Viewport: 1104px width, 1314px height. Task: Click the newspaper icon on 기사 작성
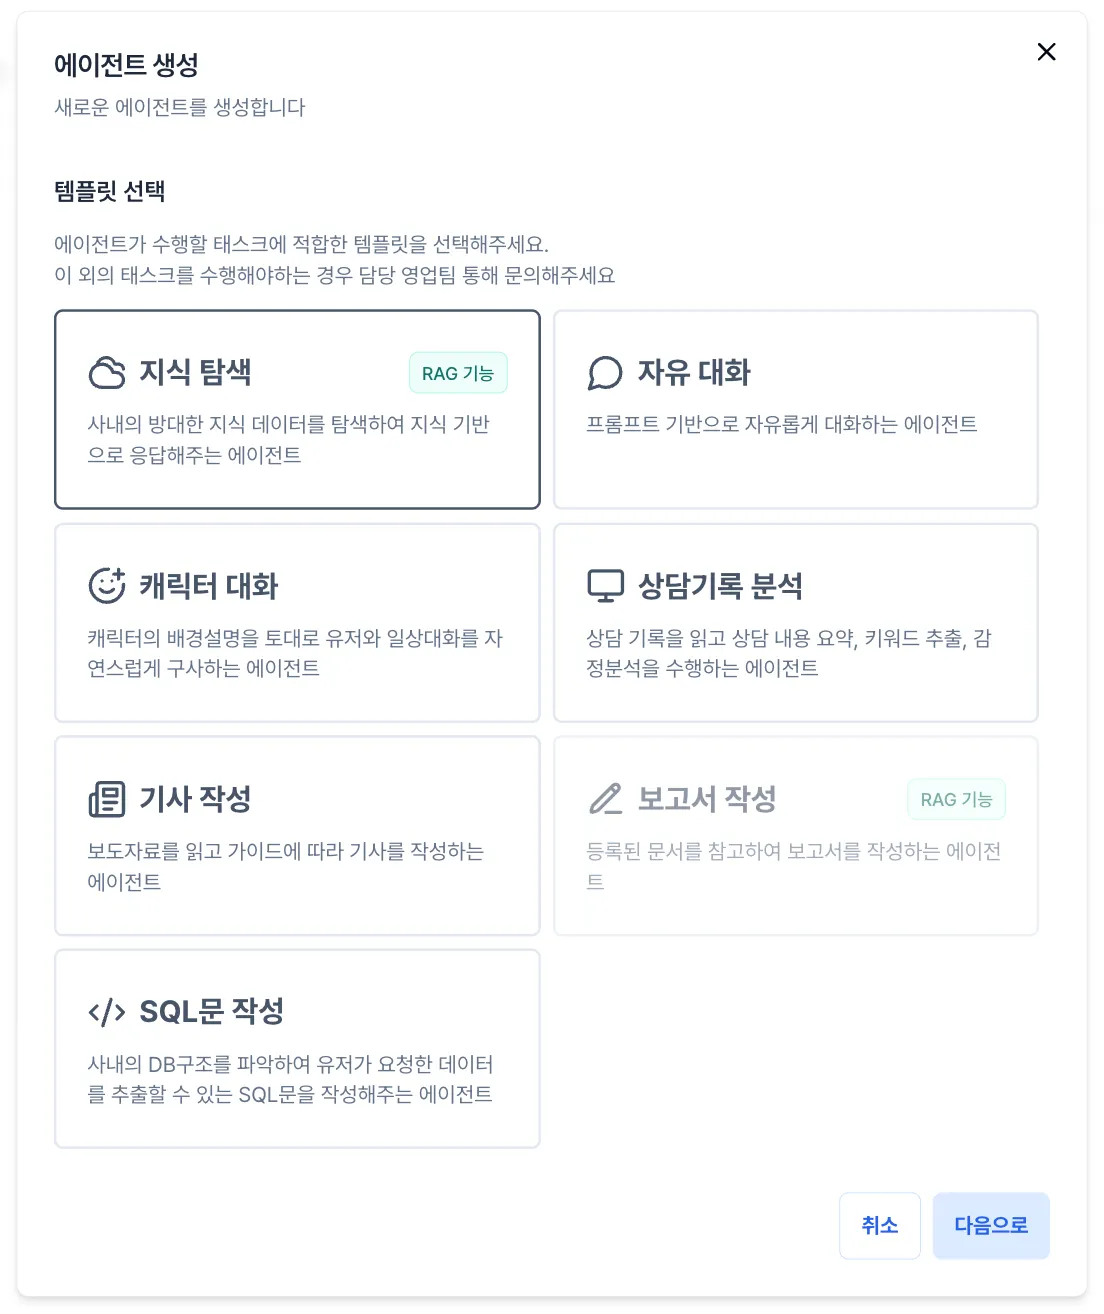(x=107, y=799)
